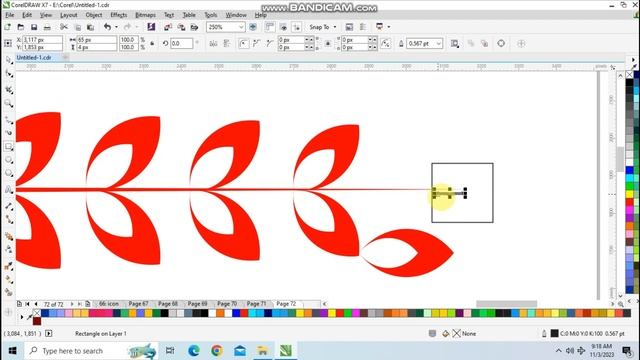Click the Undo arrow icon
This screenshot has width=640, height=360.
(x=107, y=27)
